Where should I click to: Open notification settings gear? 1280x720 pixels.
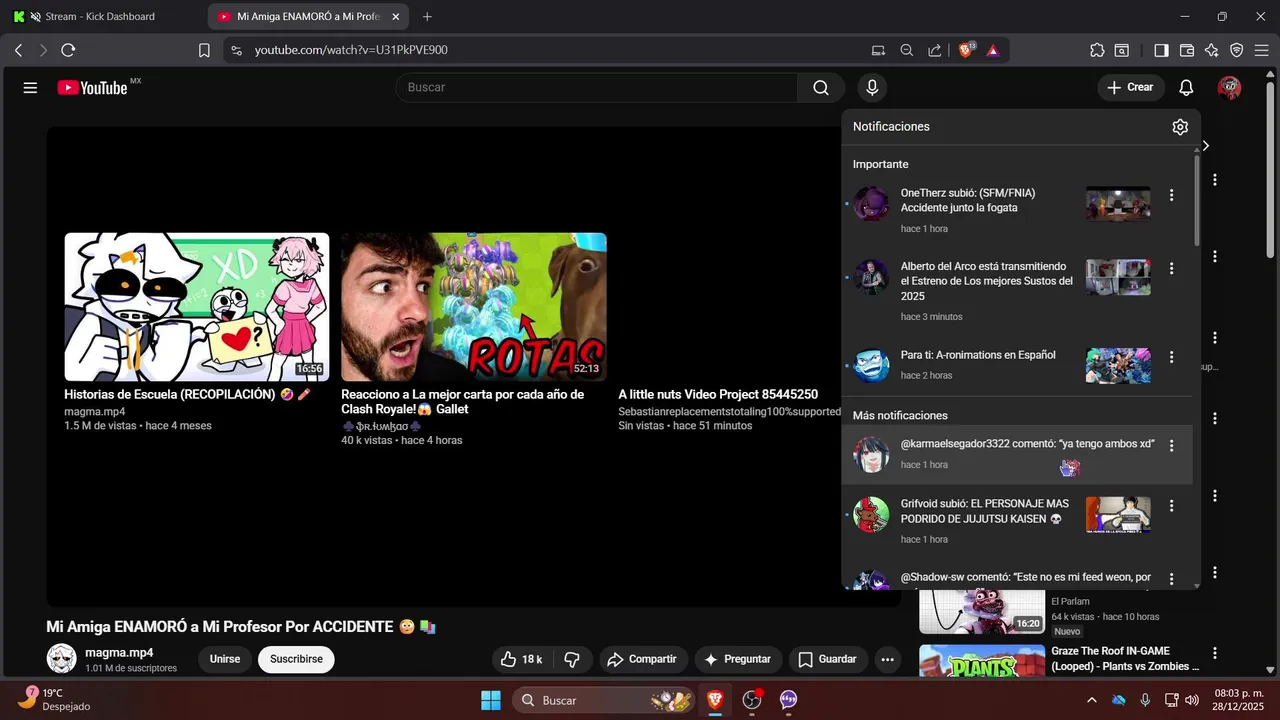pos(1180,127)
